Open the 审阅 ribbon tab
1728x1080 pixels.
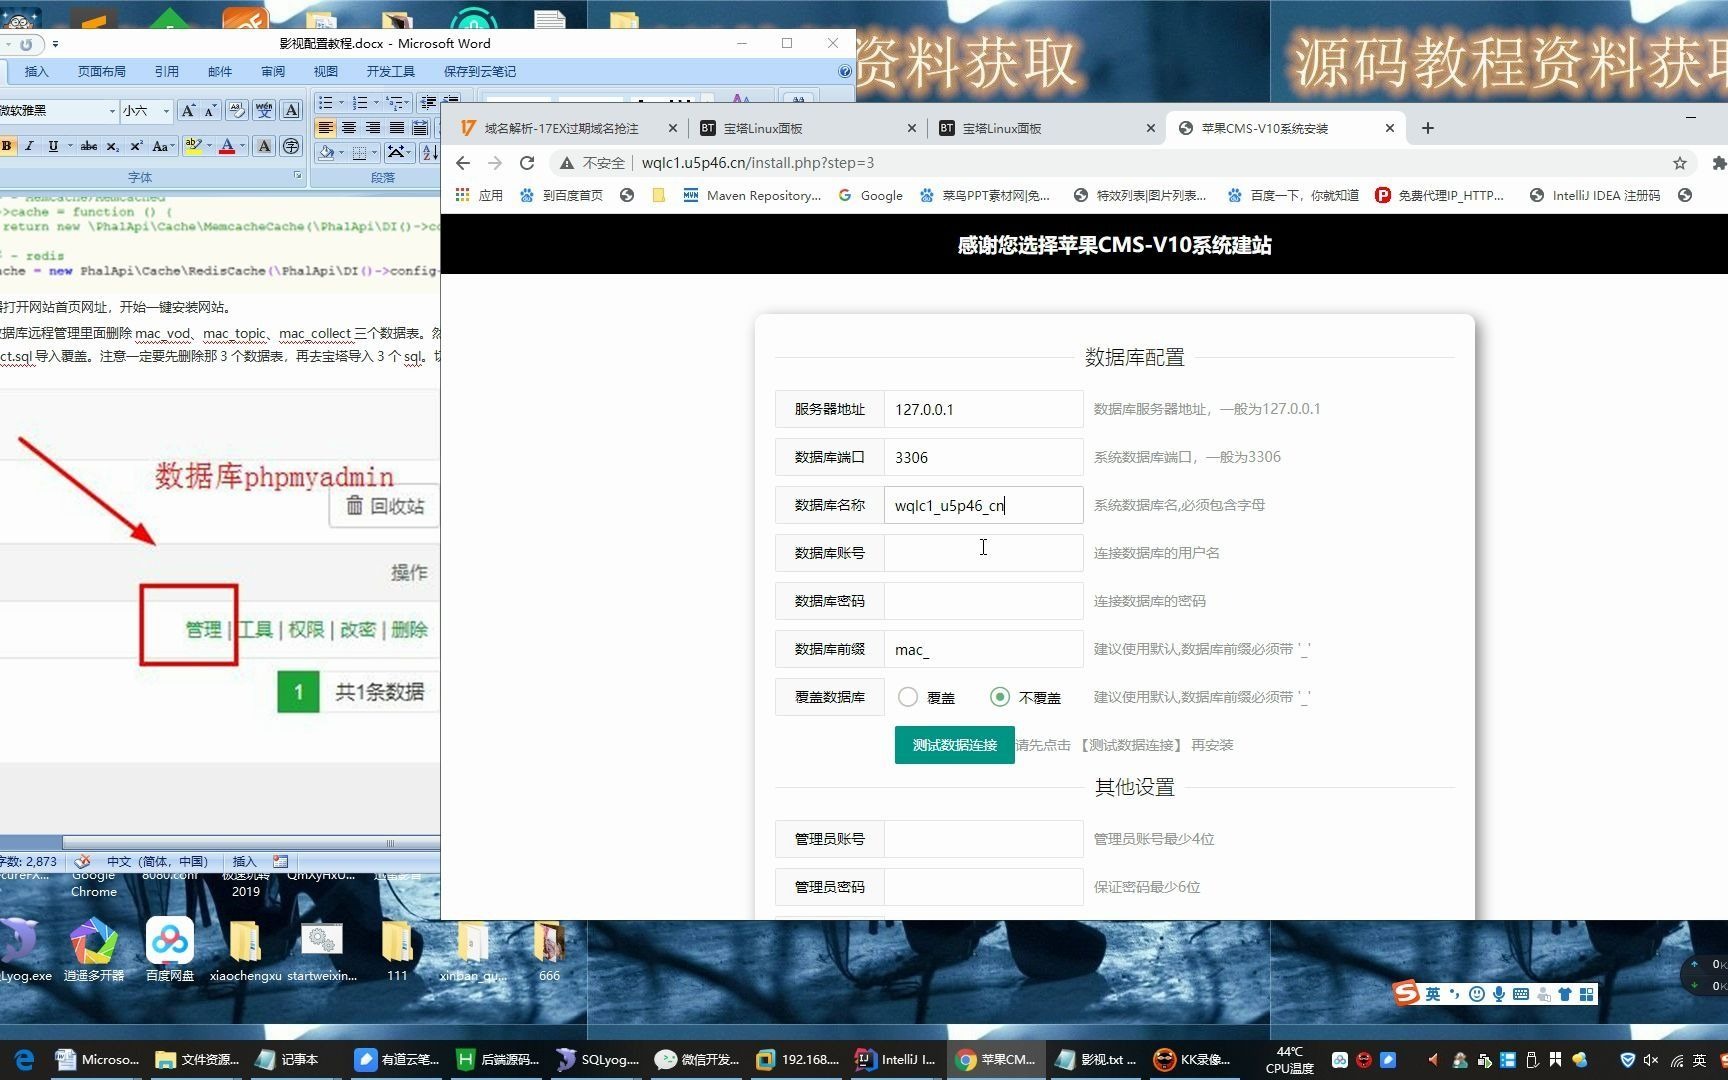pyautogui.click(x=273, y=71)
